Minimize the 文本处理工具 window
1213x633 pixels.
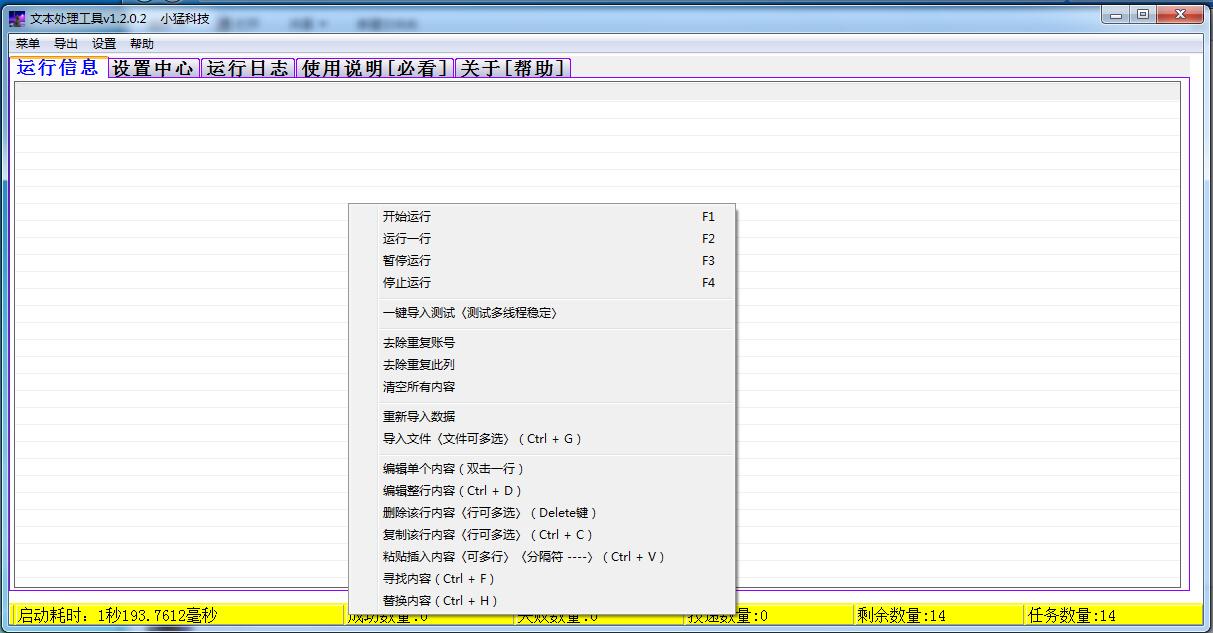(1117, 14)
